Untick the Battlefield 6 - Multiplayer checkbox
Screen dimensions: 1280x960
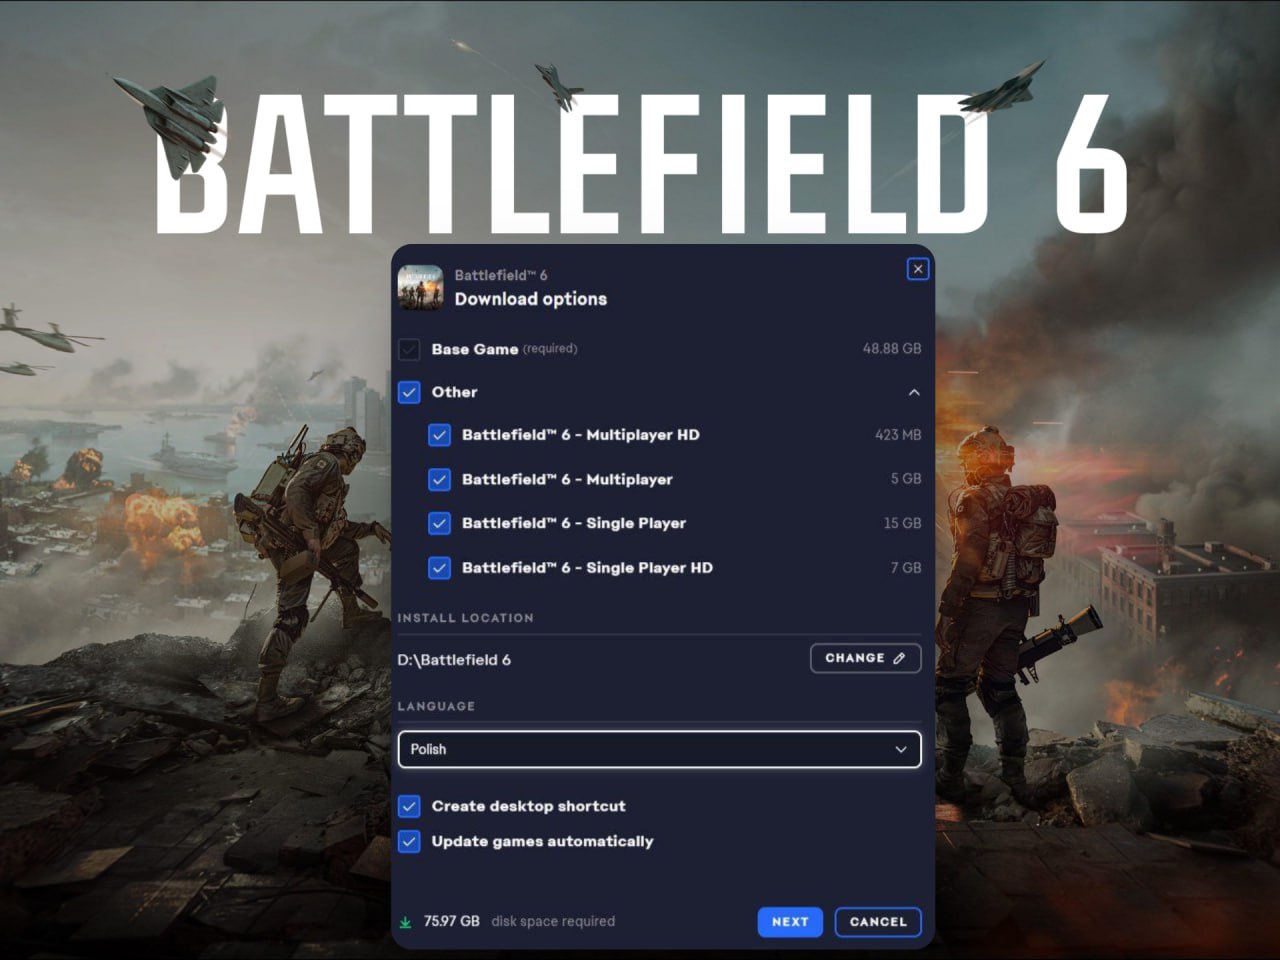[x=439, y=479]
